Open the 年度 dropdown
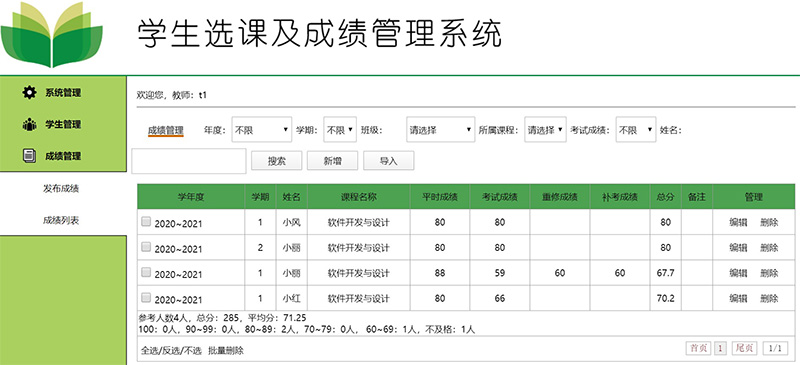Viewport: 800px width, 365px height. [262, 130]
